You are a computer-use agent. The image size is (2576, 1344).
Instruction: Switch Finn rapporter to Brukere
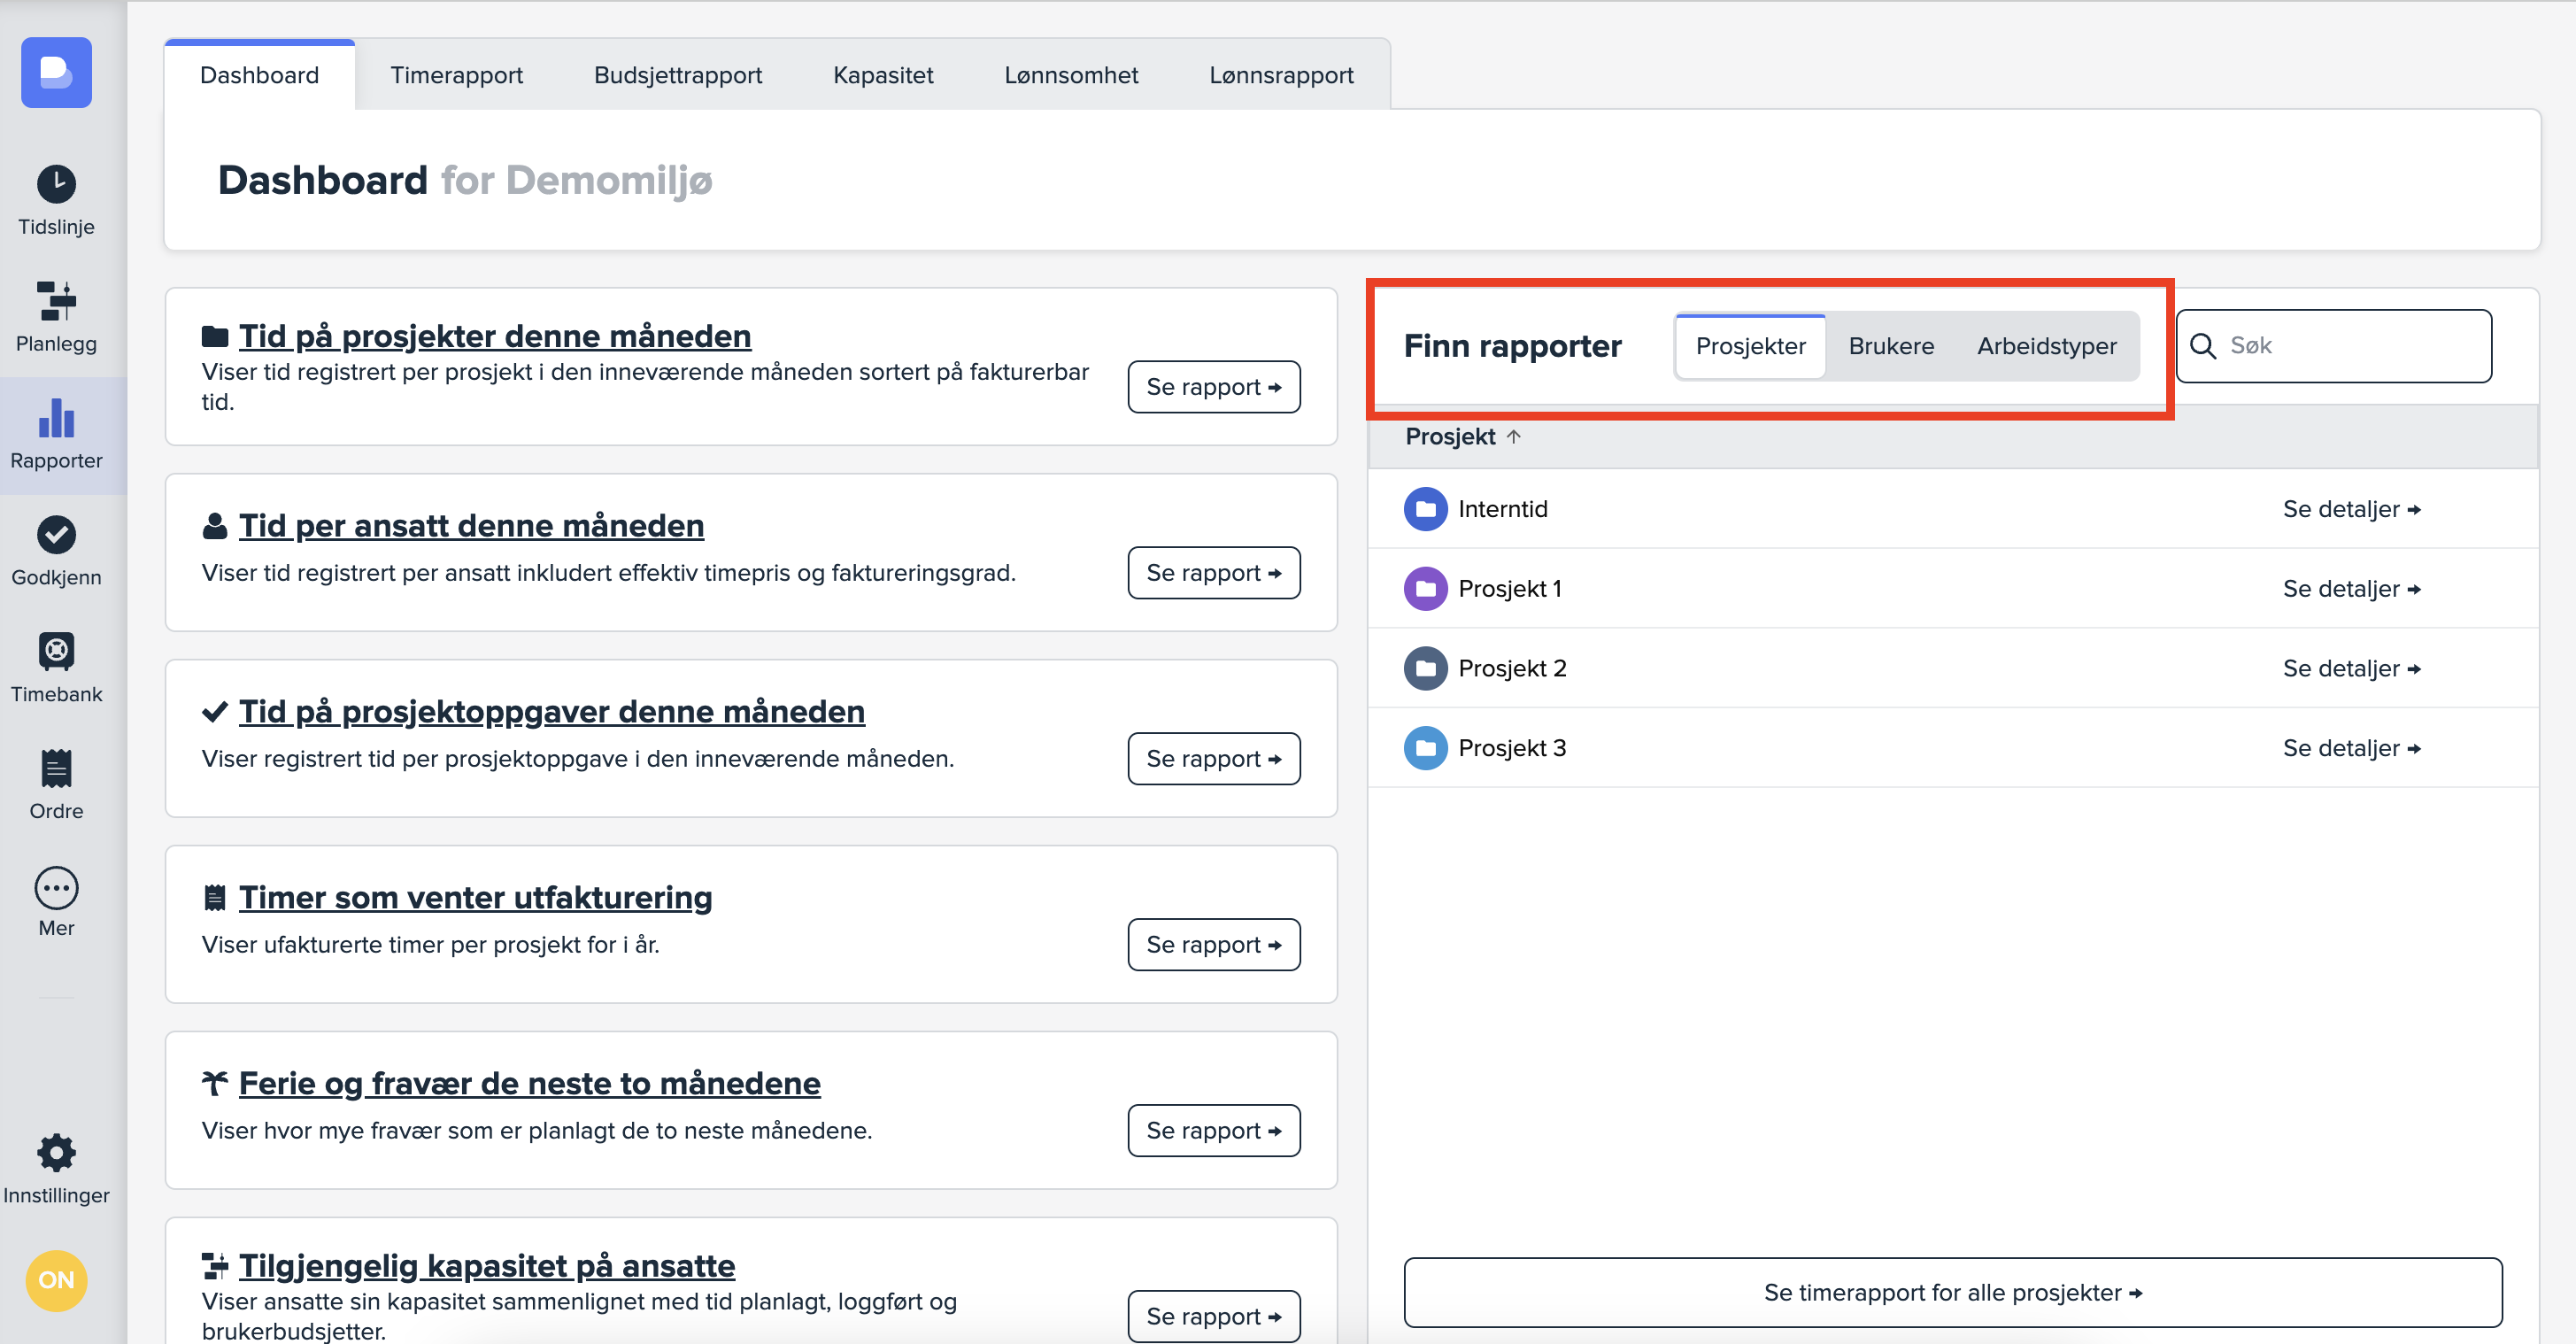click(1891, 346)
